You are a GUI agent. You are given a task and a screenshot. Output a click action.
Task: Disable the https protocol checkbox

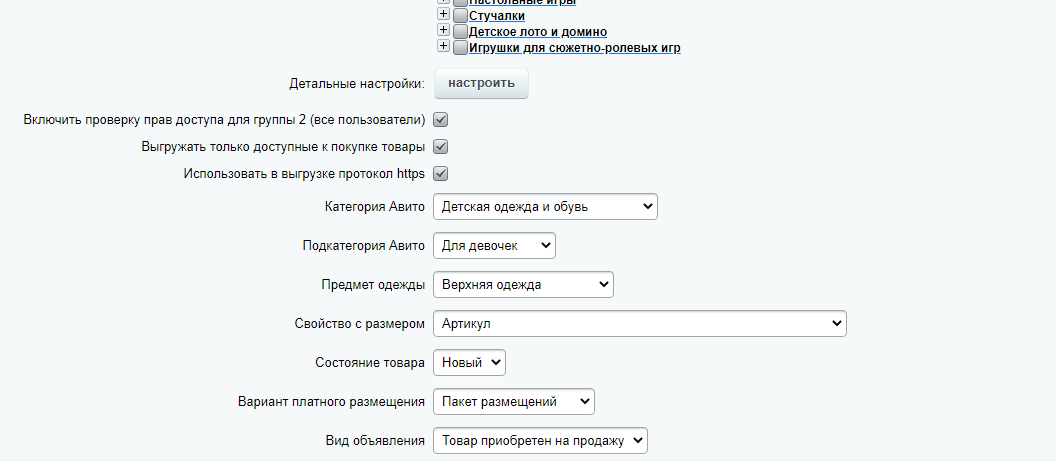440,174
